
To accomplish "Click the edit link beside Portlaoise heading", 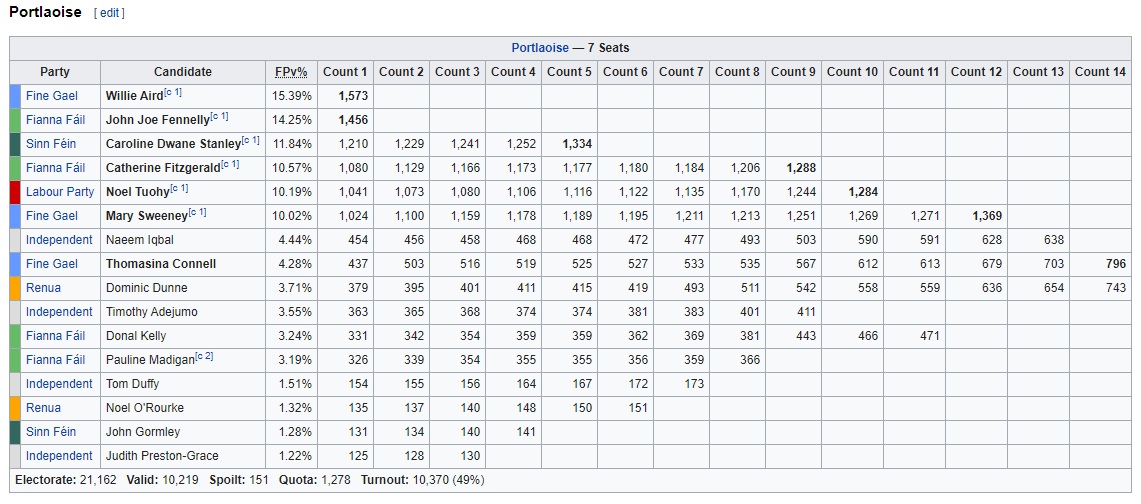I will tap(109, 13).
